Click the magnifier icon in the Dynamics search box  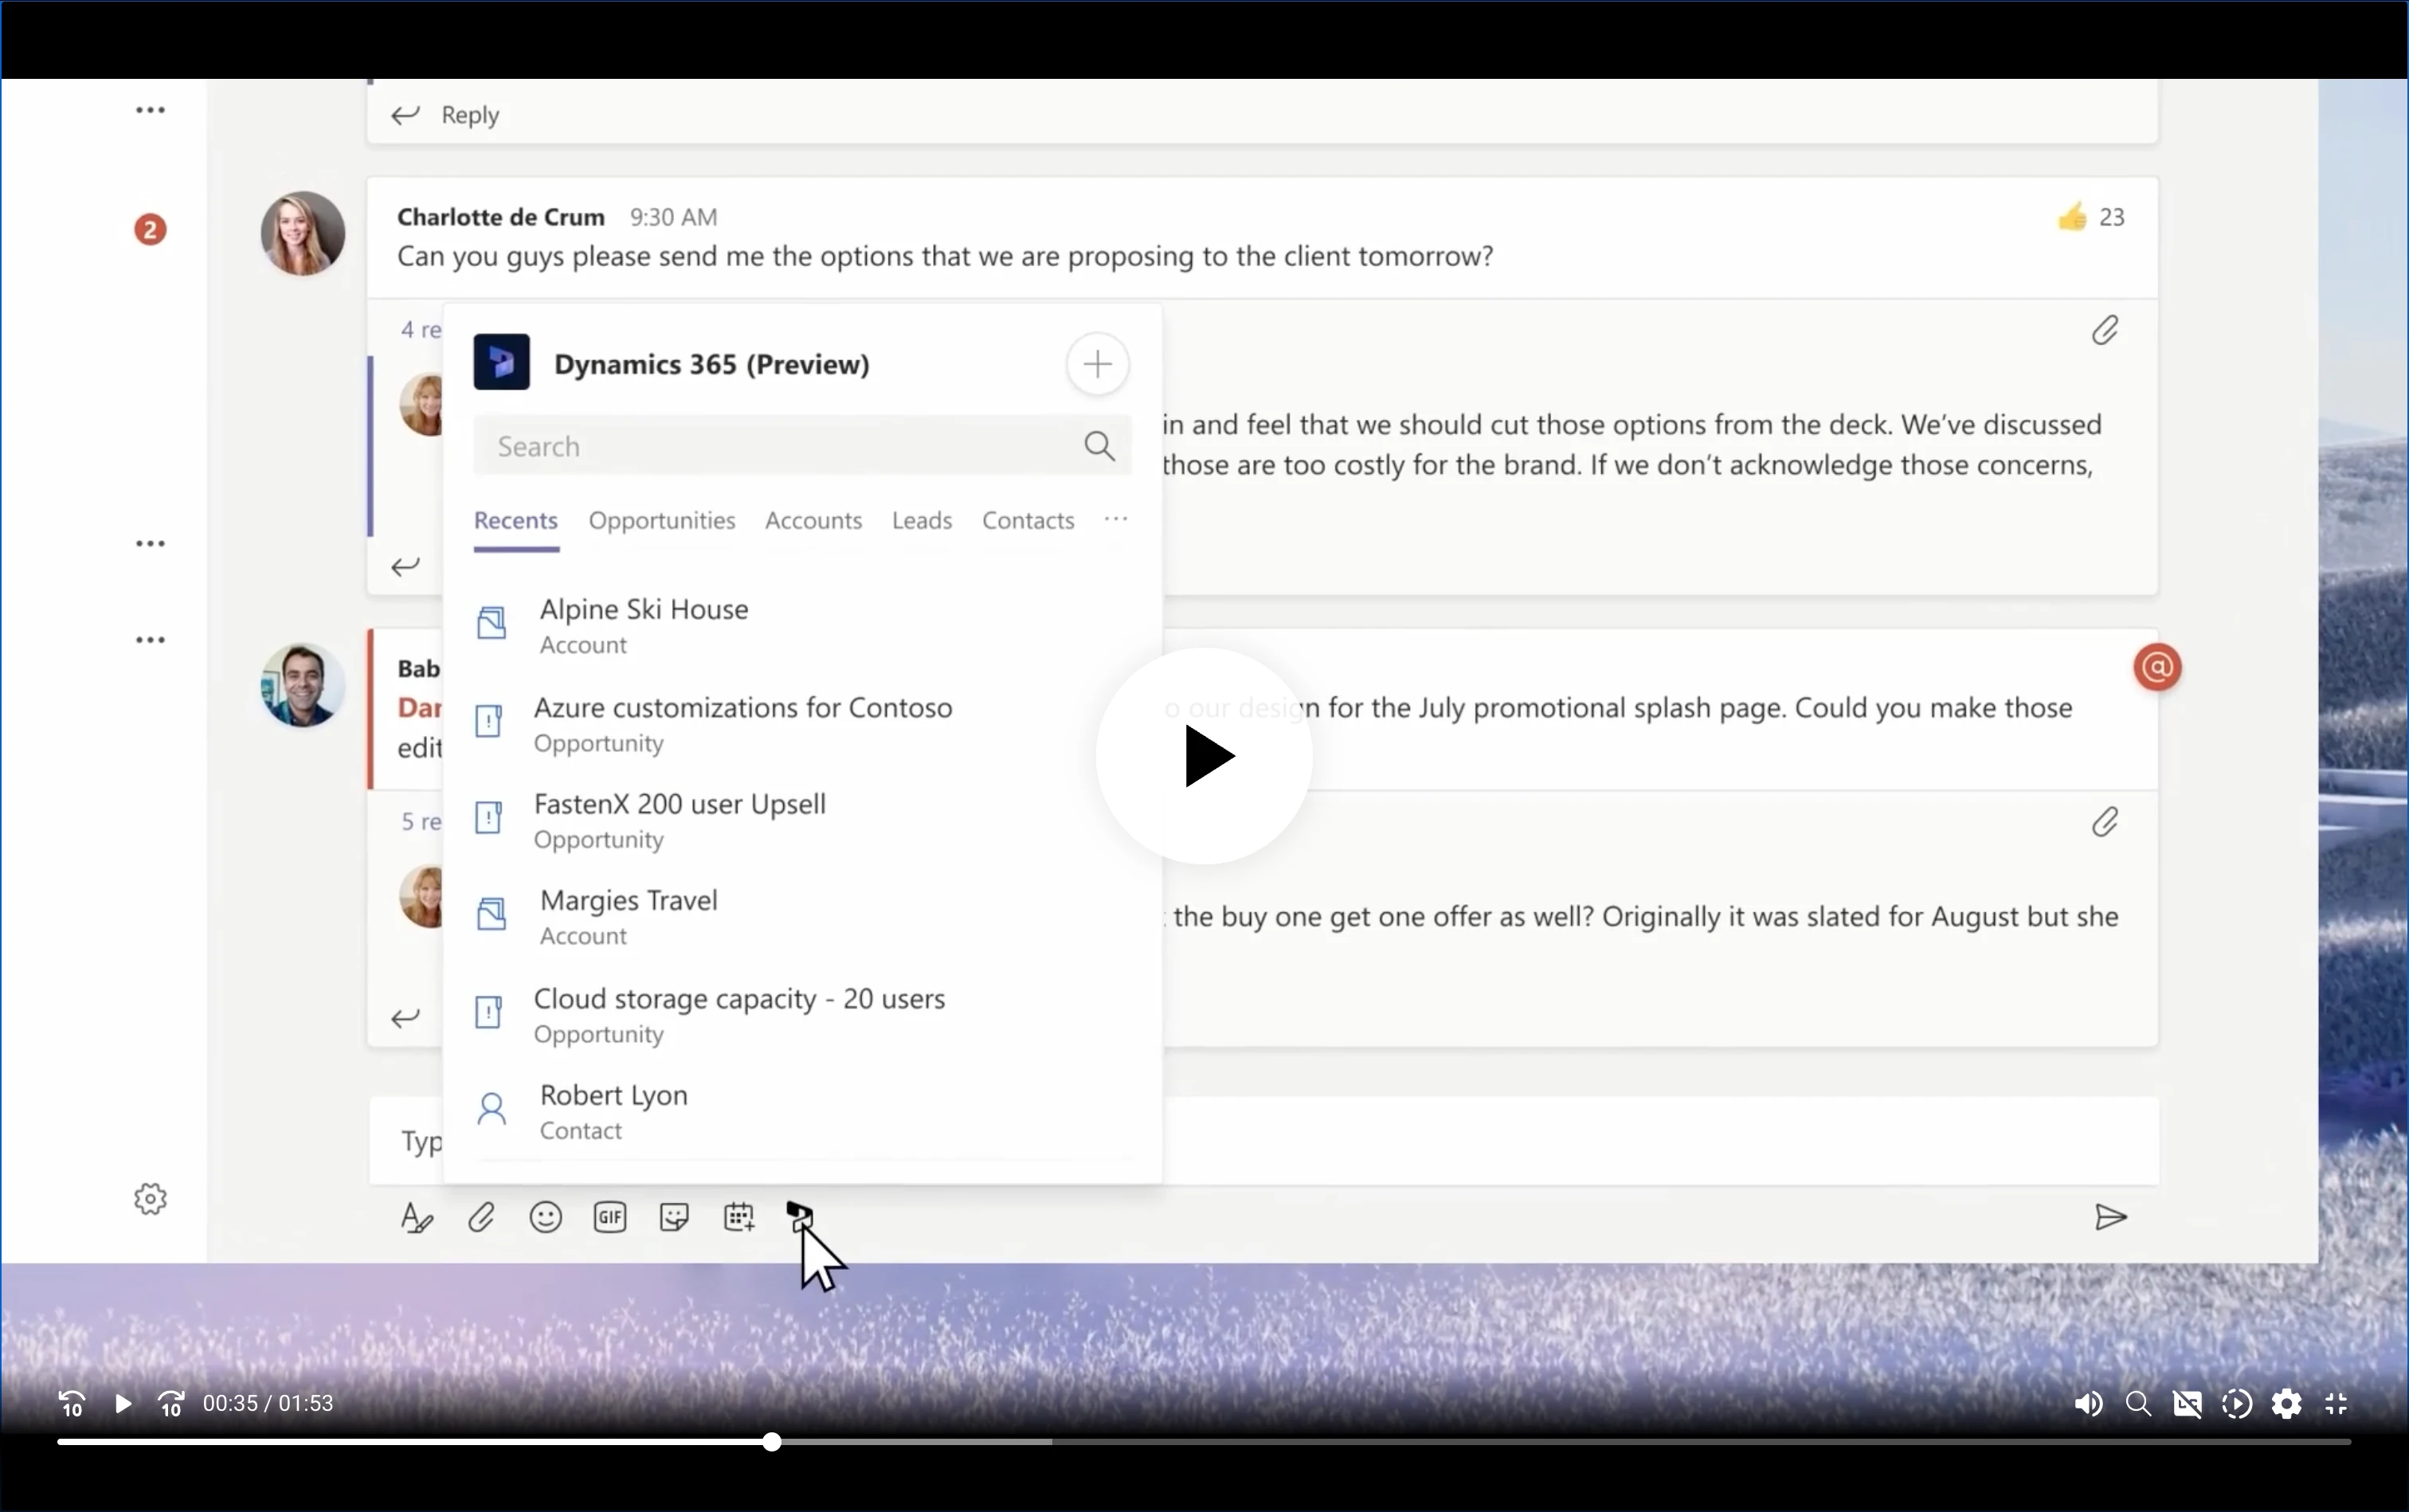(x=1099, y=446)
